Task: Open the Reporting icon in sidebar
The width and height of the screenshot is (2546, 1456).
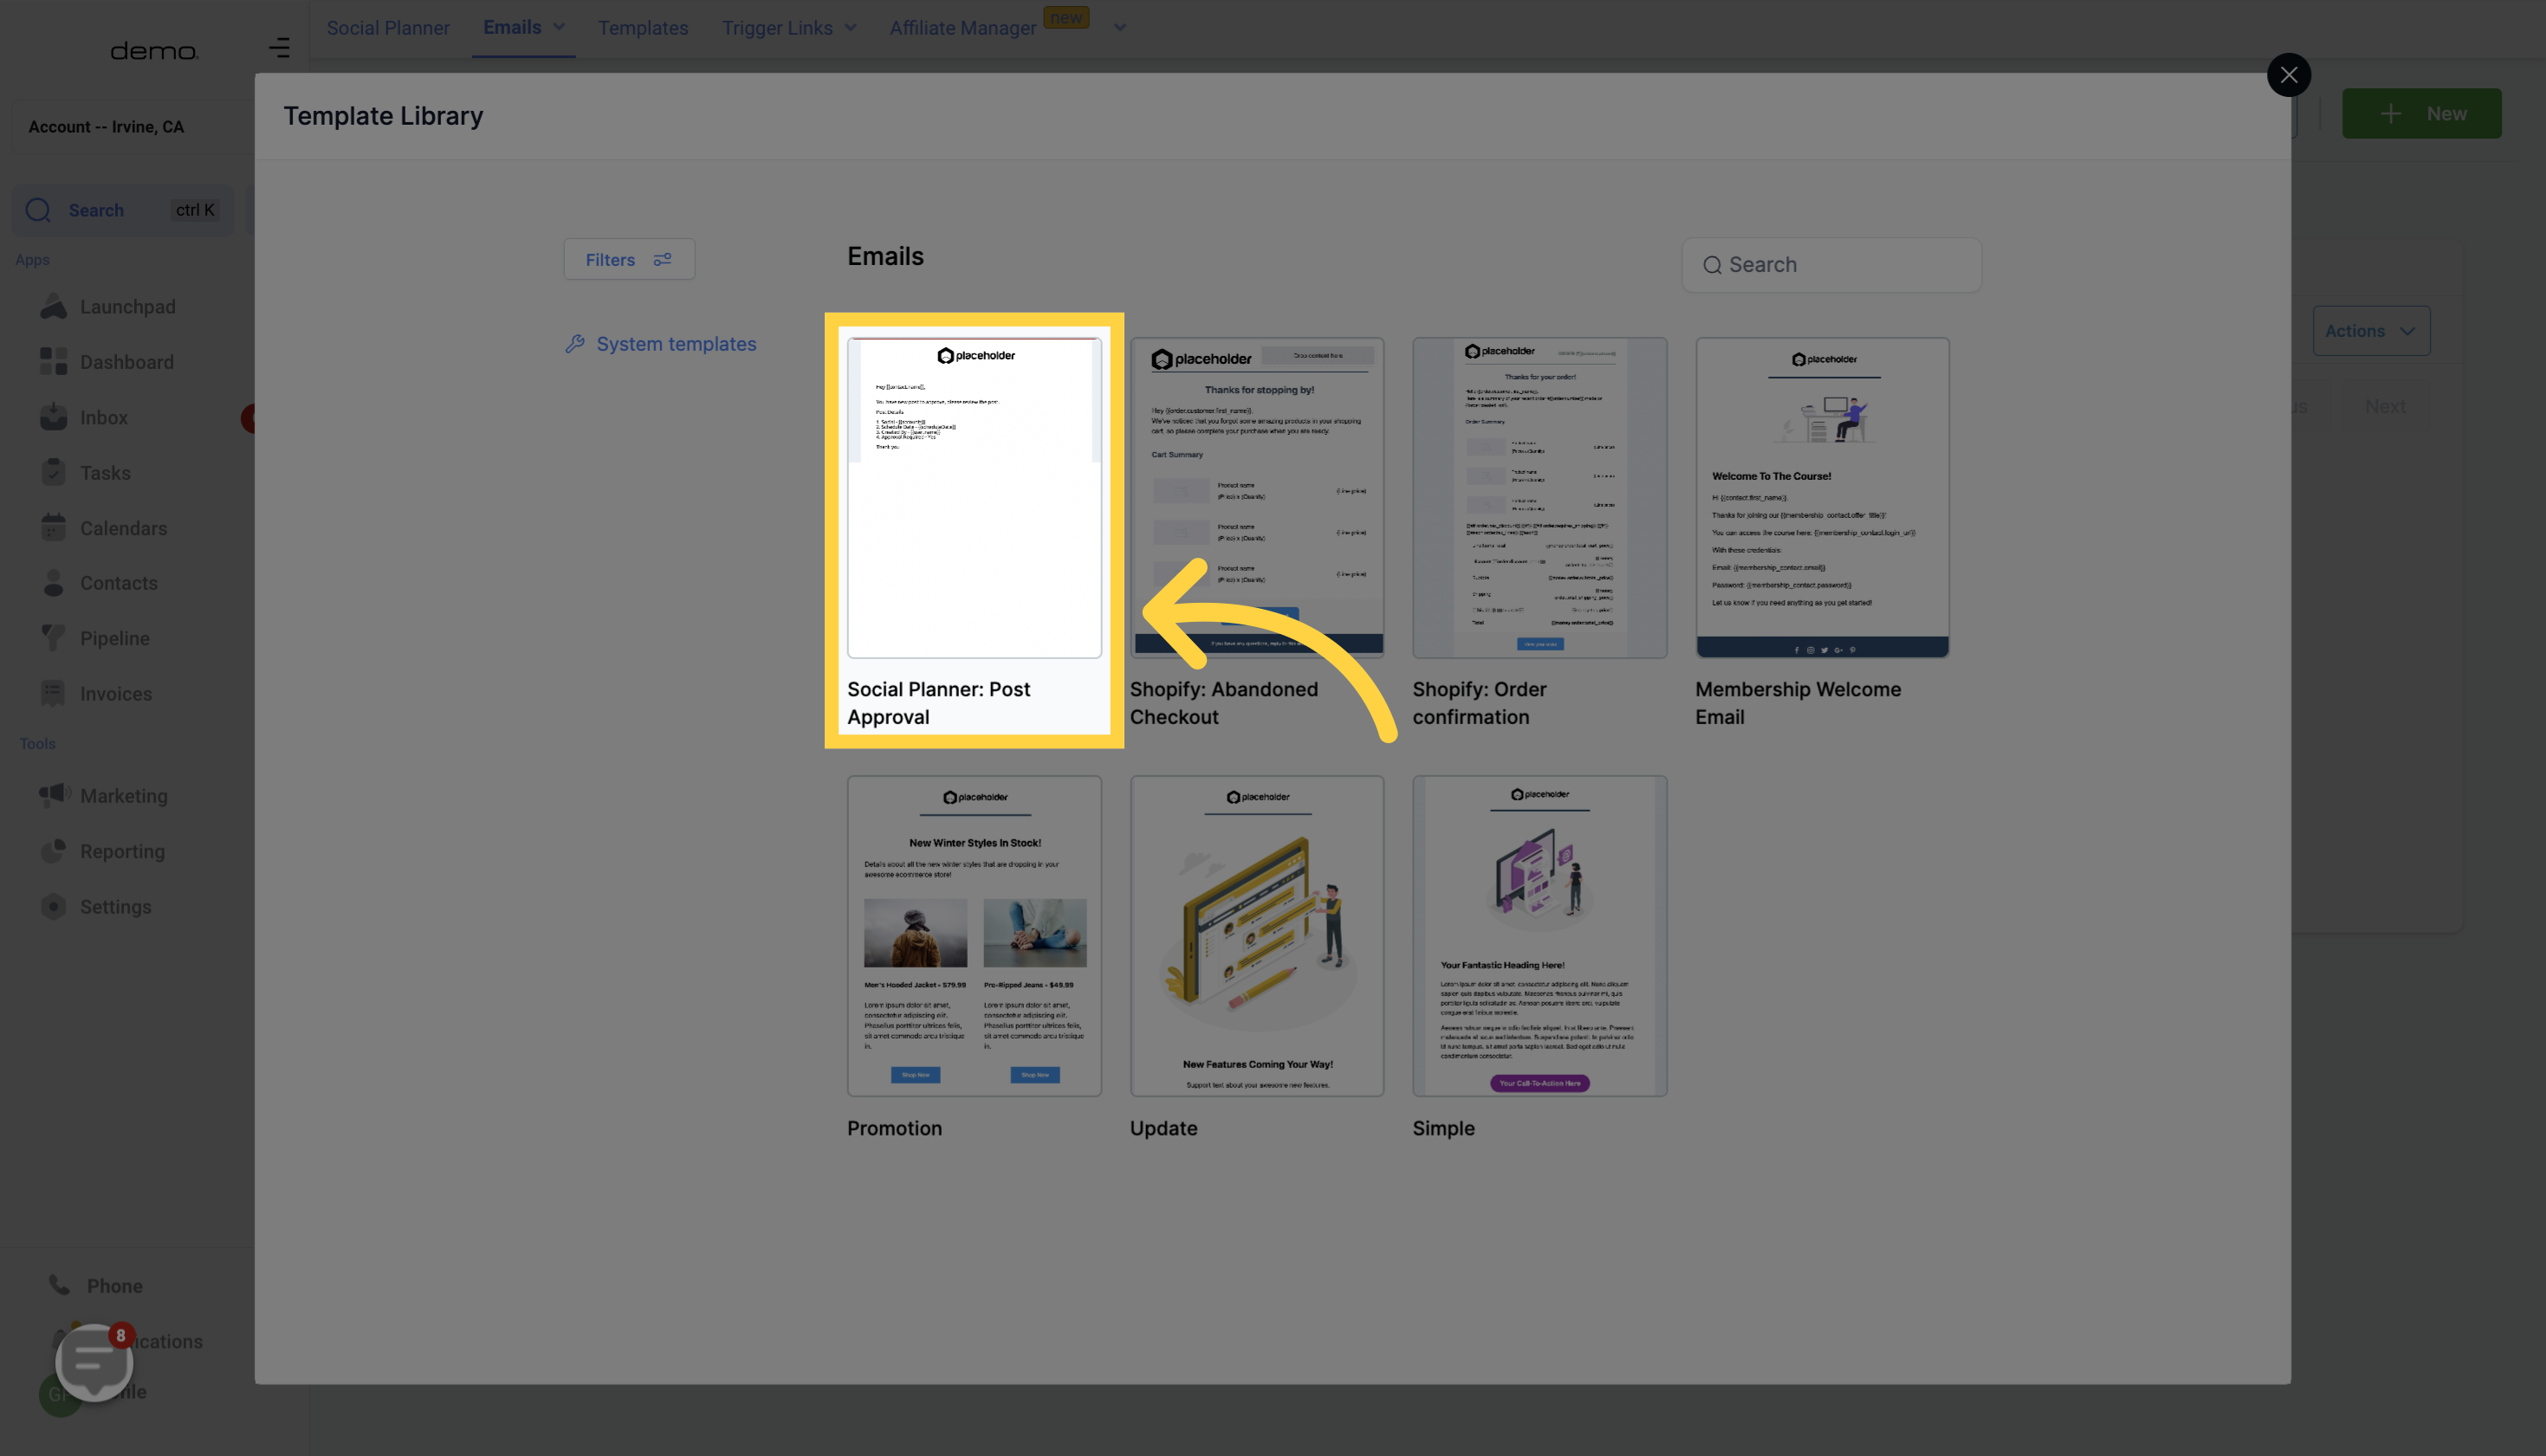Action: [51, 853]
